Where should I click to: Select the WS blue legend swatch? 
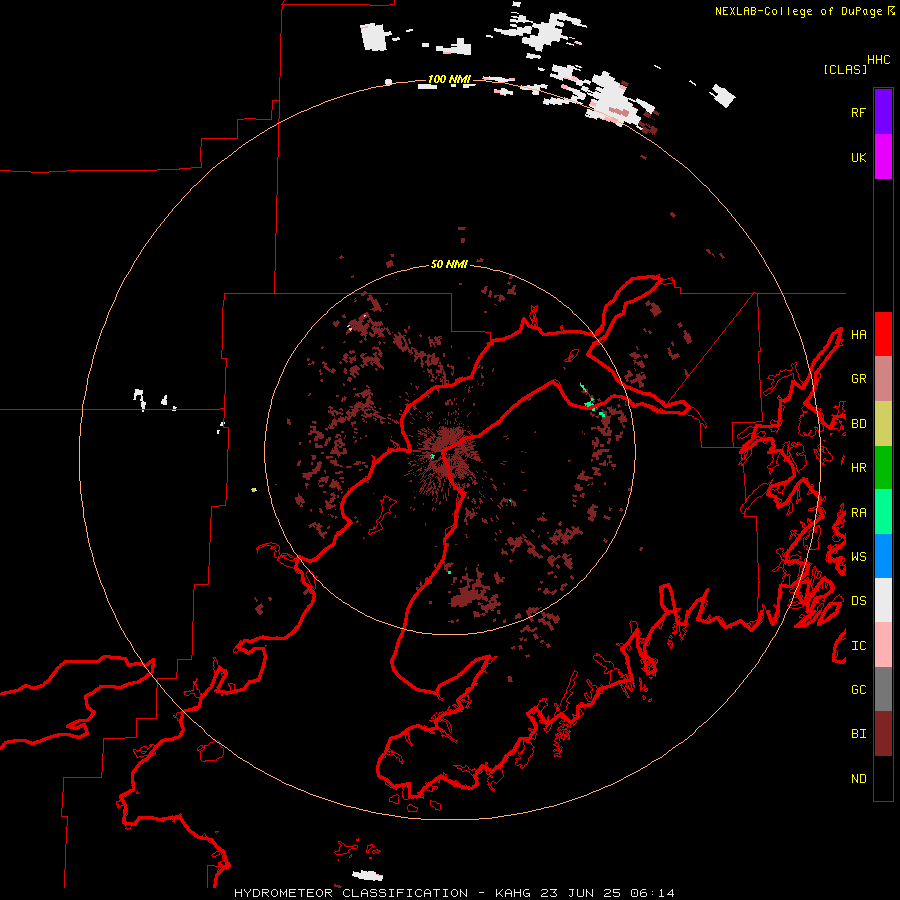[883, 556]
